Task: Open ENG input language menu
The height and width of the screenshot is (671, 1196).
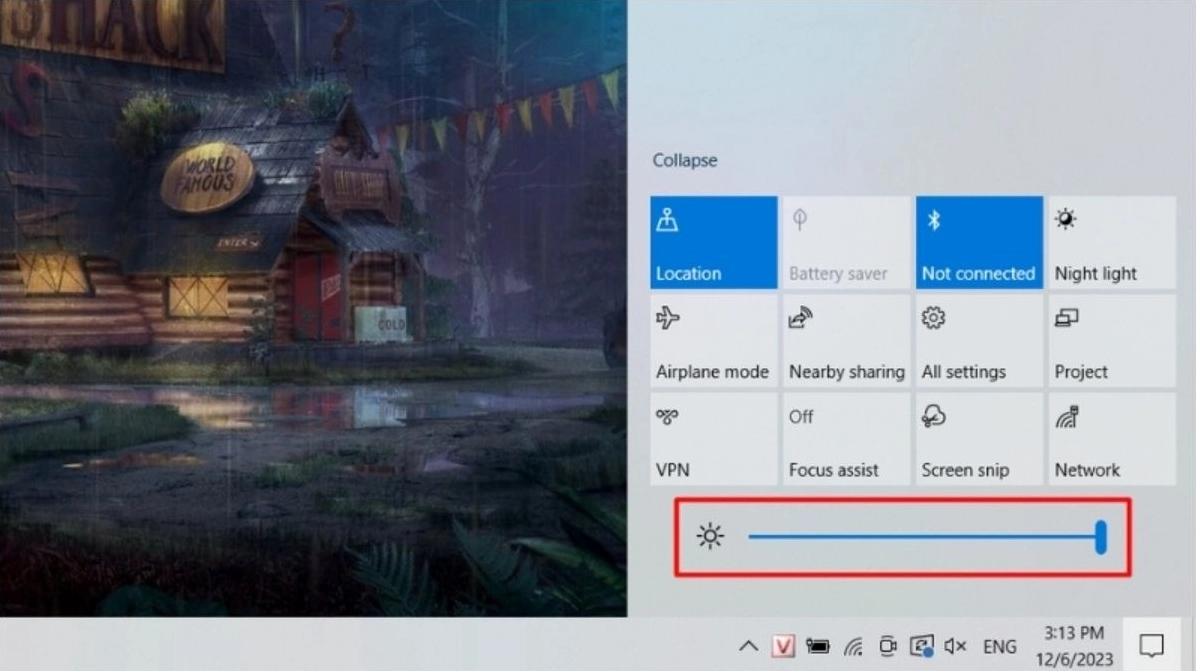Action: pyautogui.click(x=999, y=646)
